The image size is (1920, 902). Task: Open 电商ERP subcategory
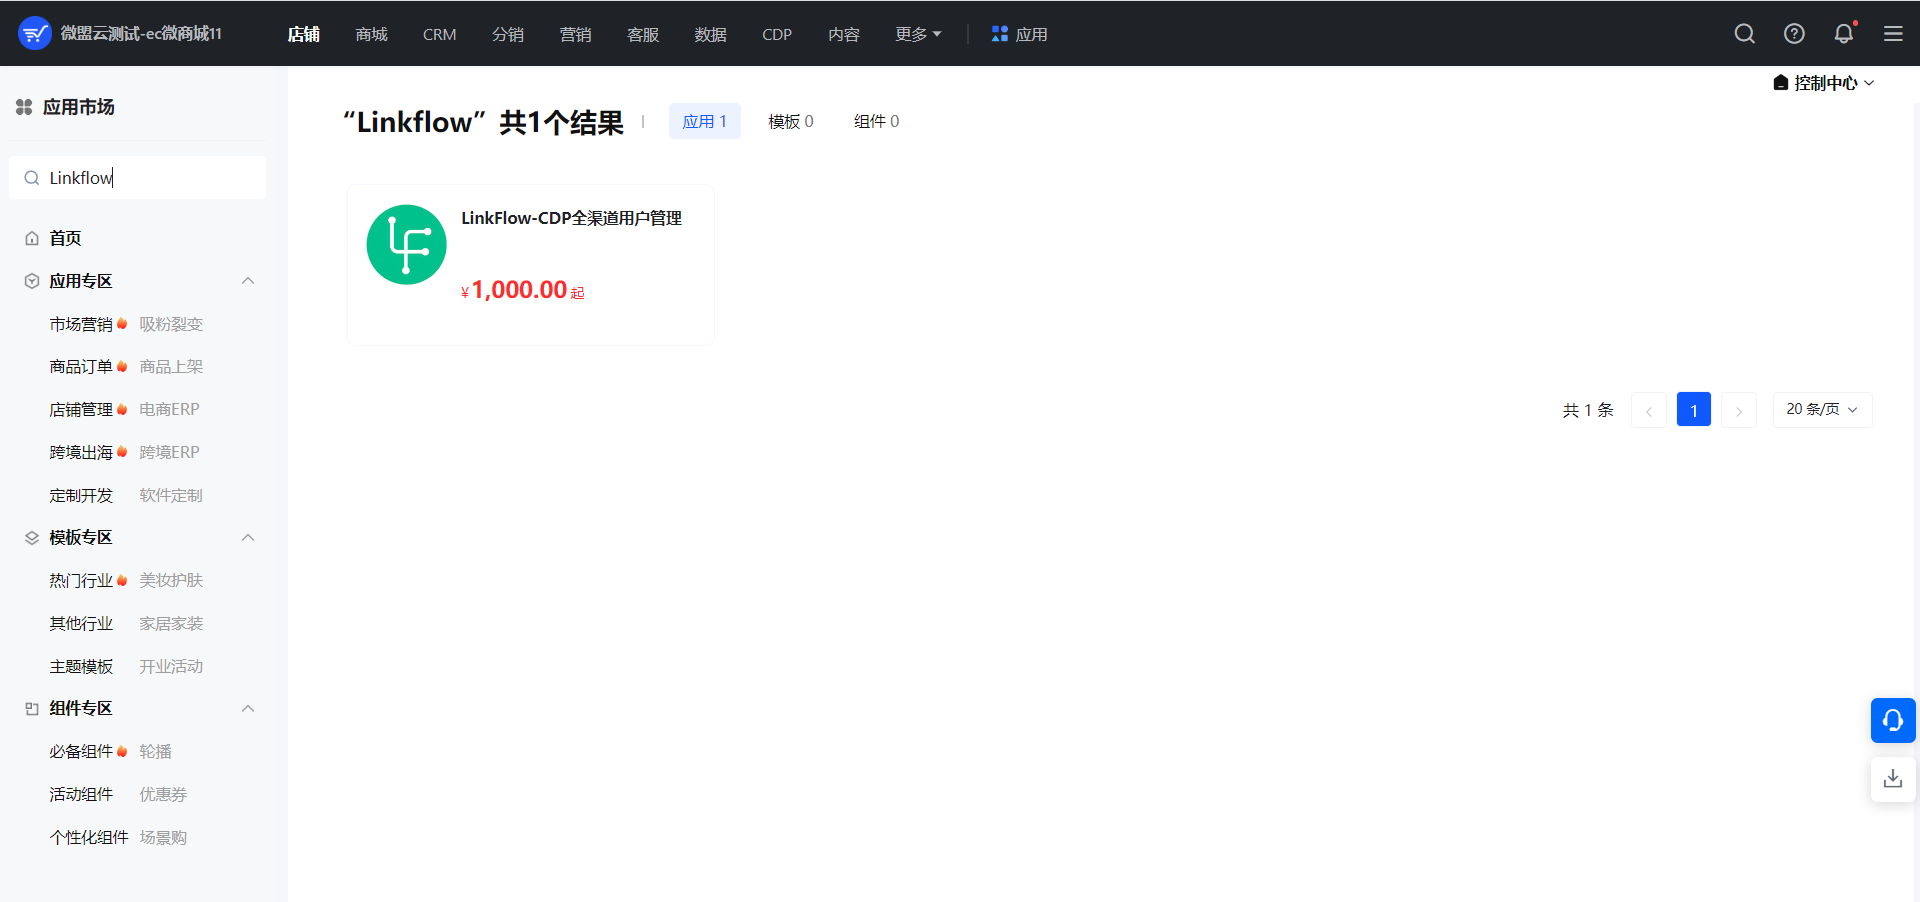tap(169, 409)
